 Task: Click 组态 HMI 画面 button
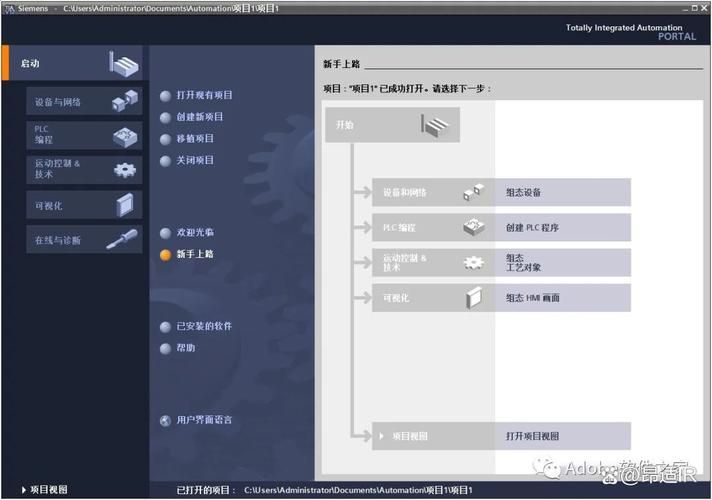[563, 298]
